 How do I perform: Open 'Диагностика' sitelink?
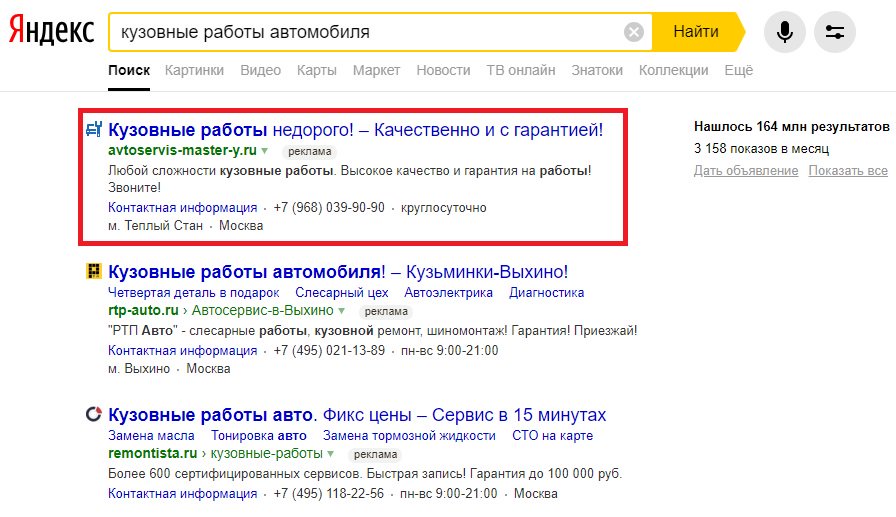pos(547,292)
